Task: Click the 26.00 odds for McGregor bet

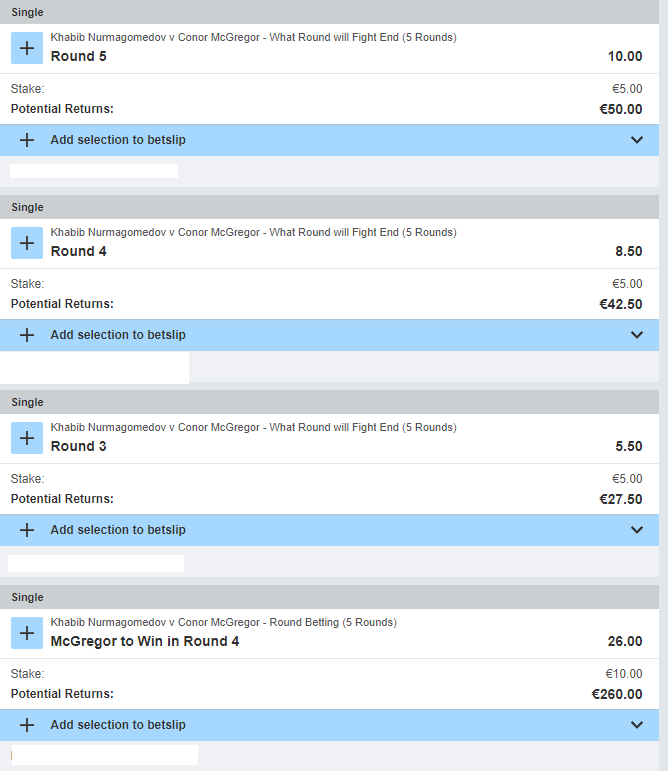Action: click(625, 642)
